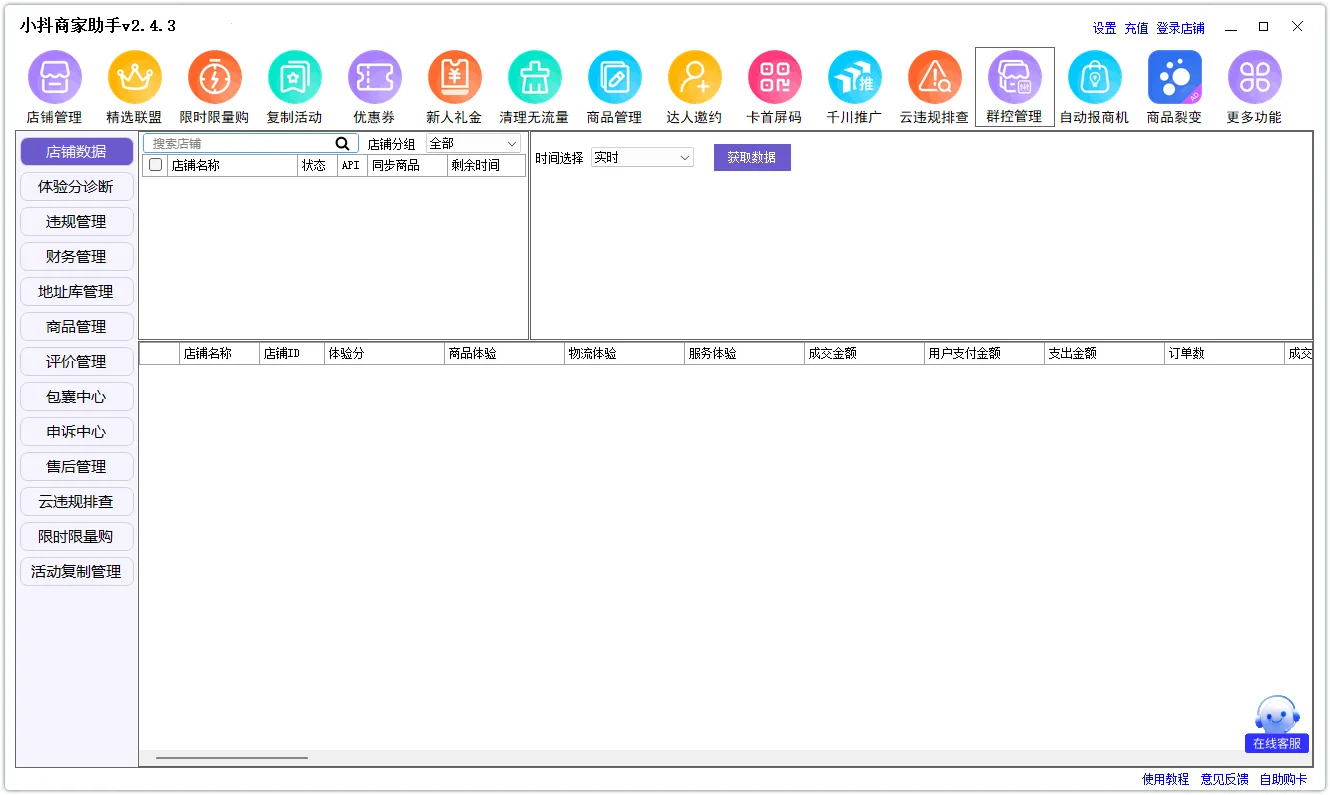Open the 时间选择 time dropdown
1330x795 pixels.
click(642, 158)
